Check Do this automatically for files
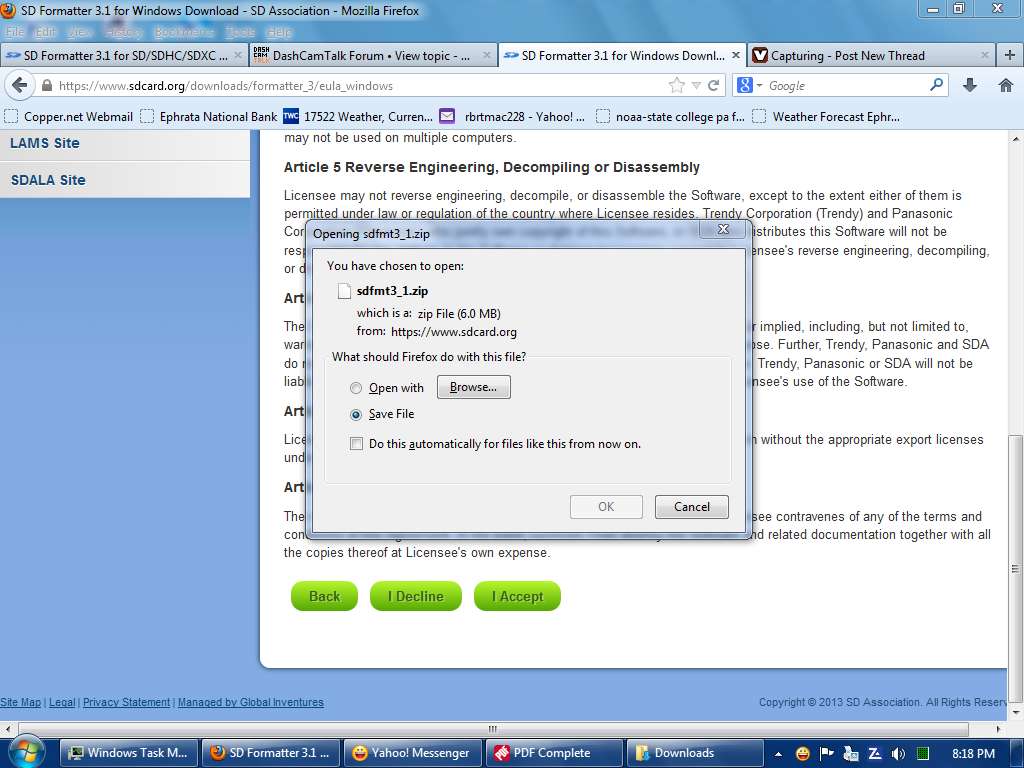Image resolution: width=1024 pixels, height=768 pixels. coord(357,444)
